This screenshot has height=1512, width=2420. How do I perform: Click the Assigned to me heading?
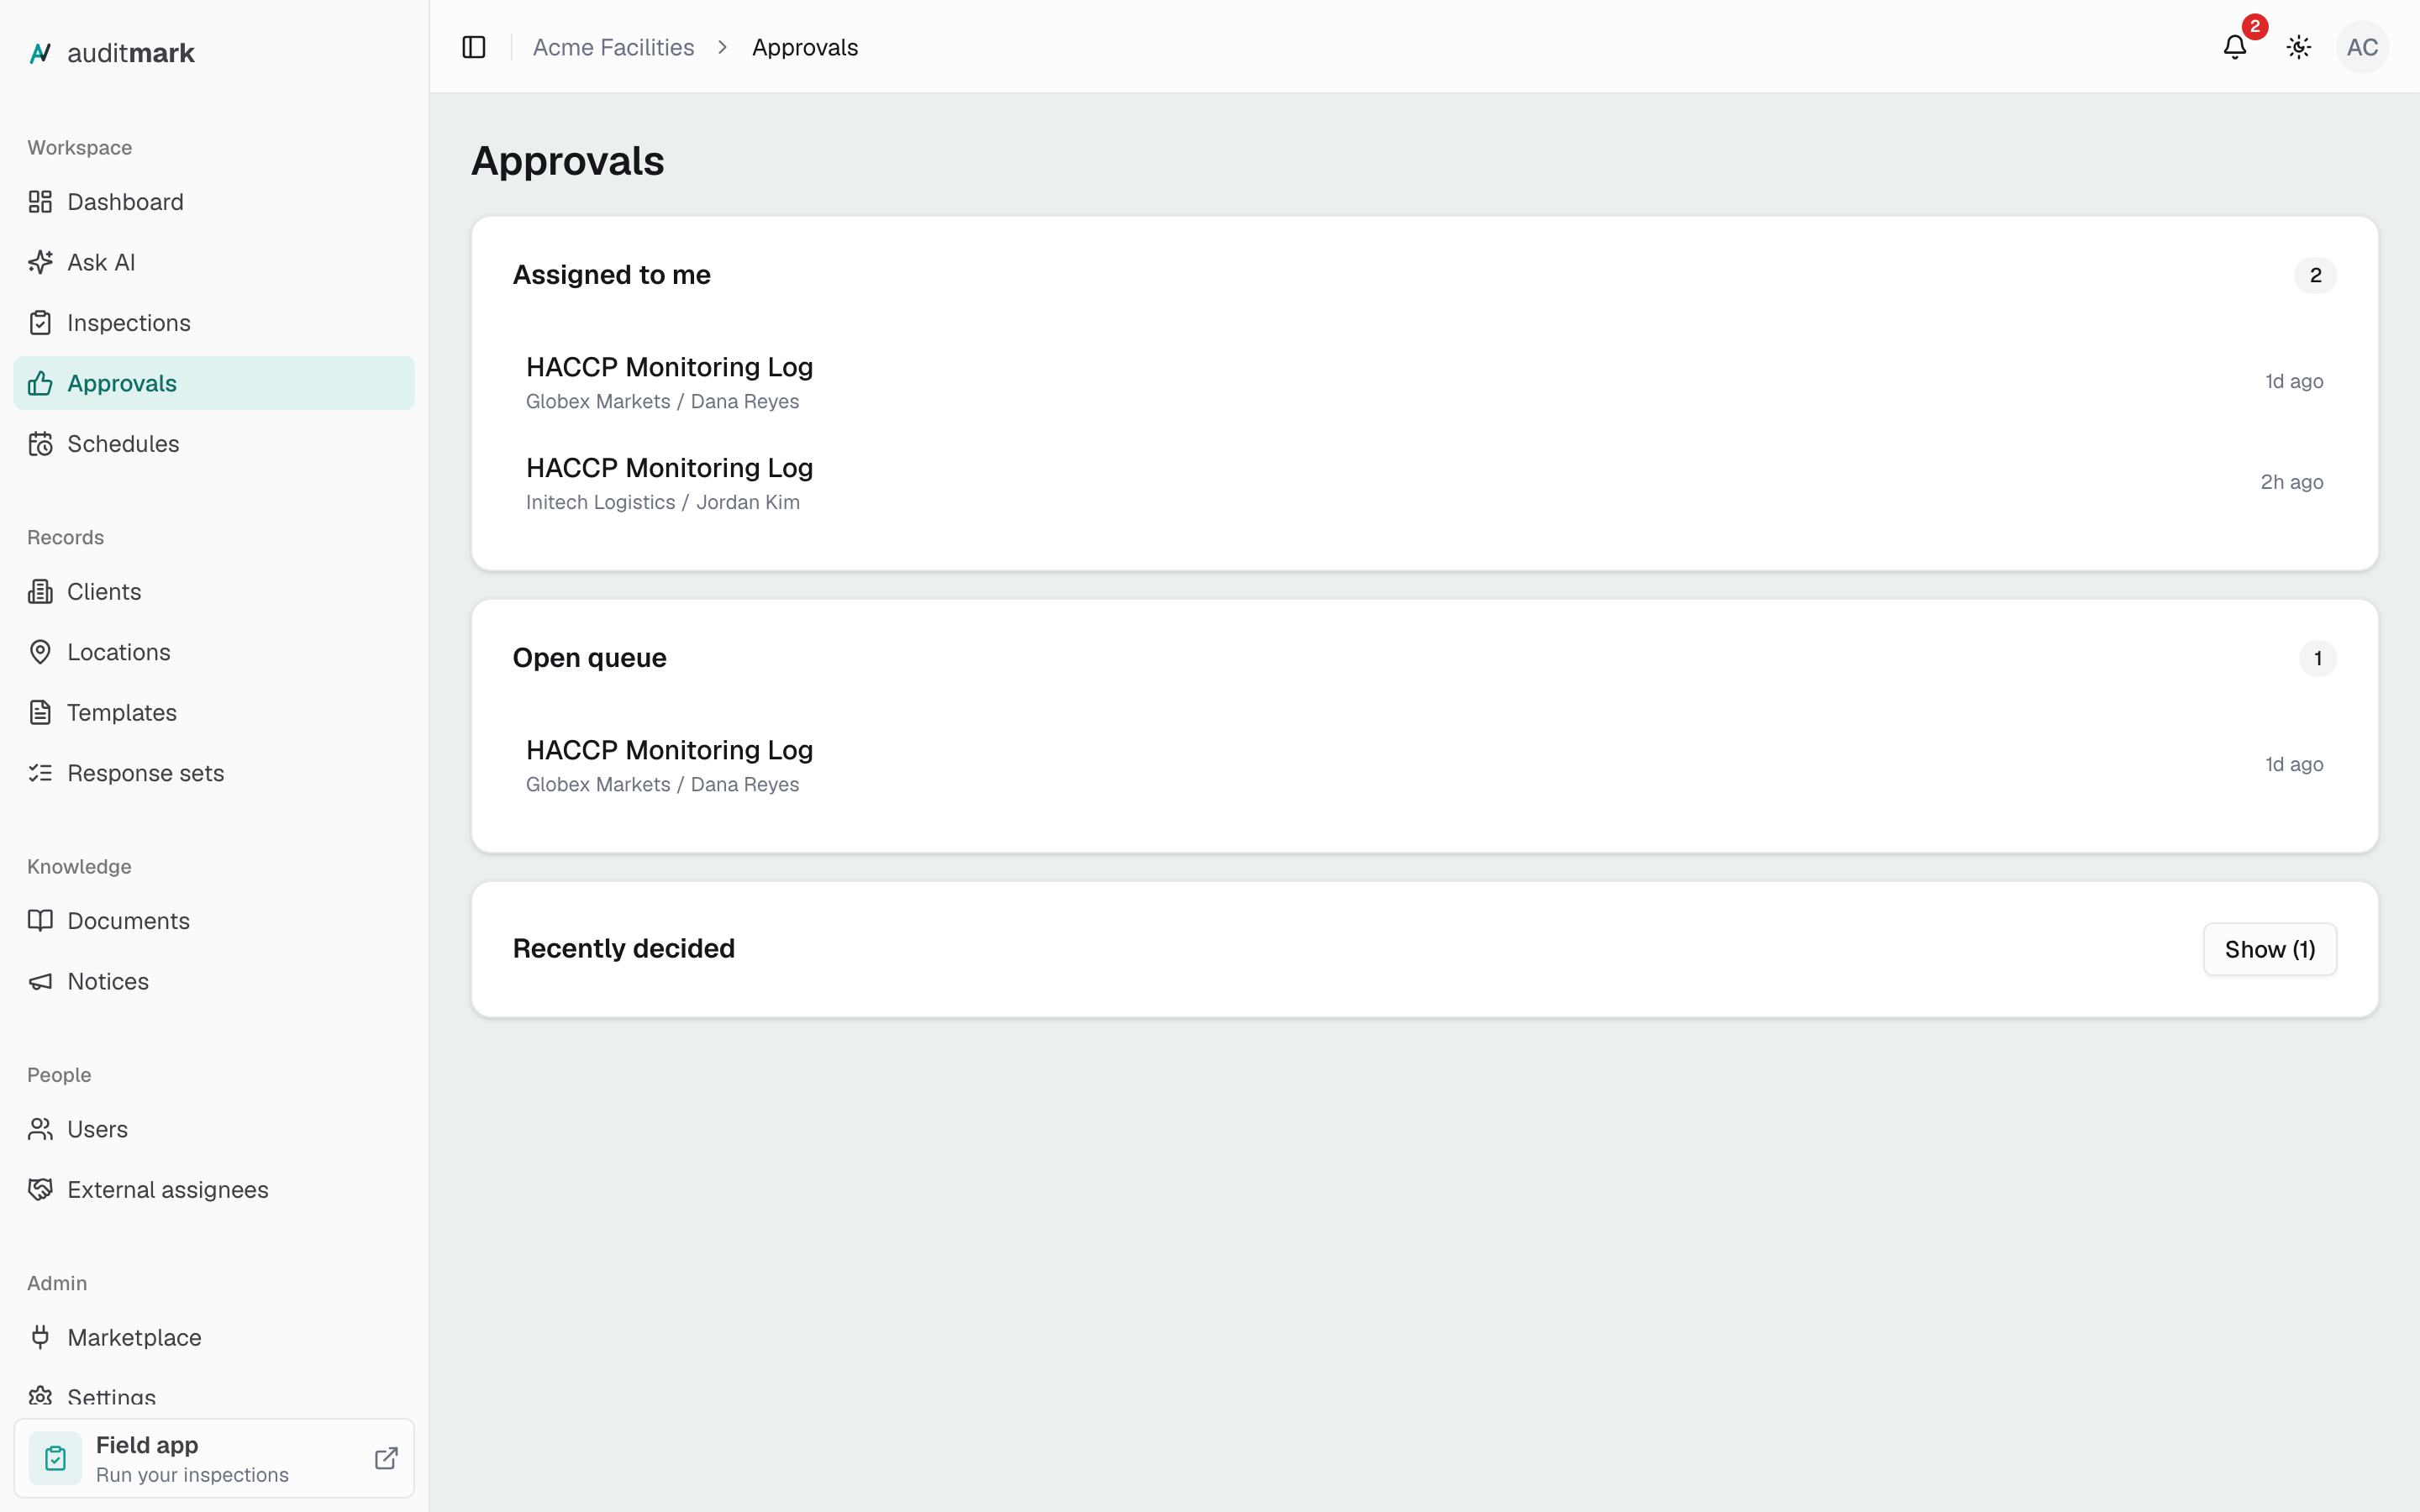tap(611, 275)
